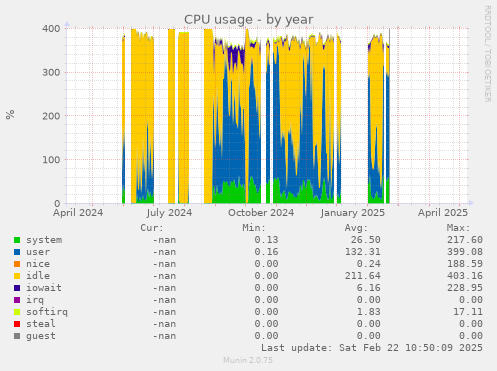Click system average value 26.50
Viewport: 497px width, 371px height.
coord(366,240)
